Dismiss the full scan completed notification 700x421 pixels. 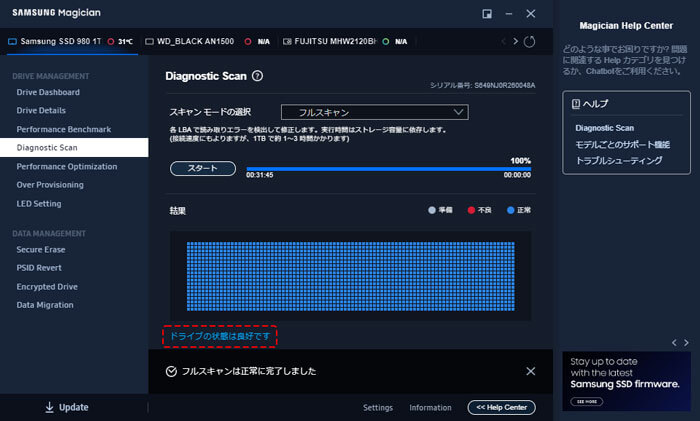[530, 371]
